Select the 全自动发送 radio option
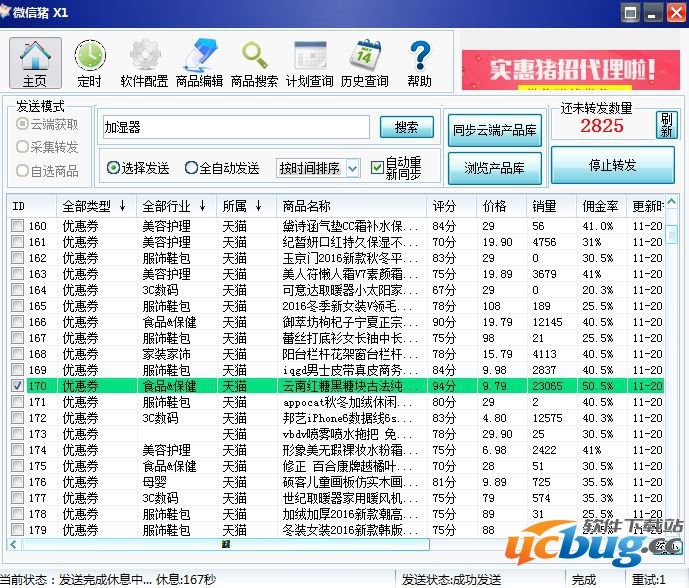Viewport: 689px width, 588px height. 192,168
